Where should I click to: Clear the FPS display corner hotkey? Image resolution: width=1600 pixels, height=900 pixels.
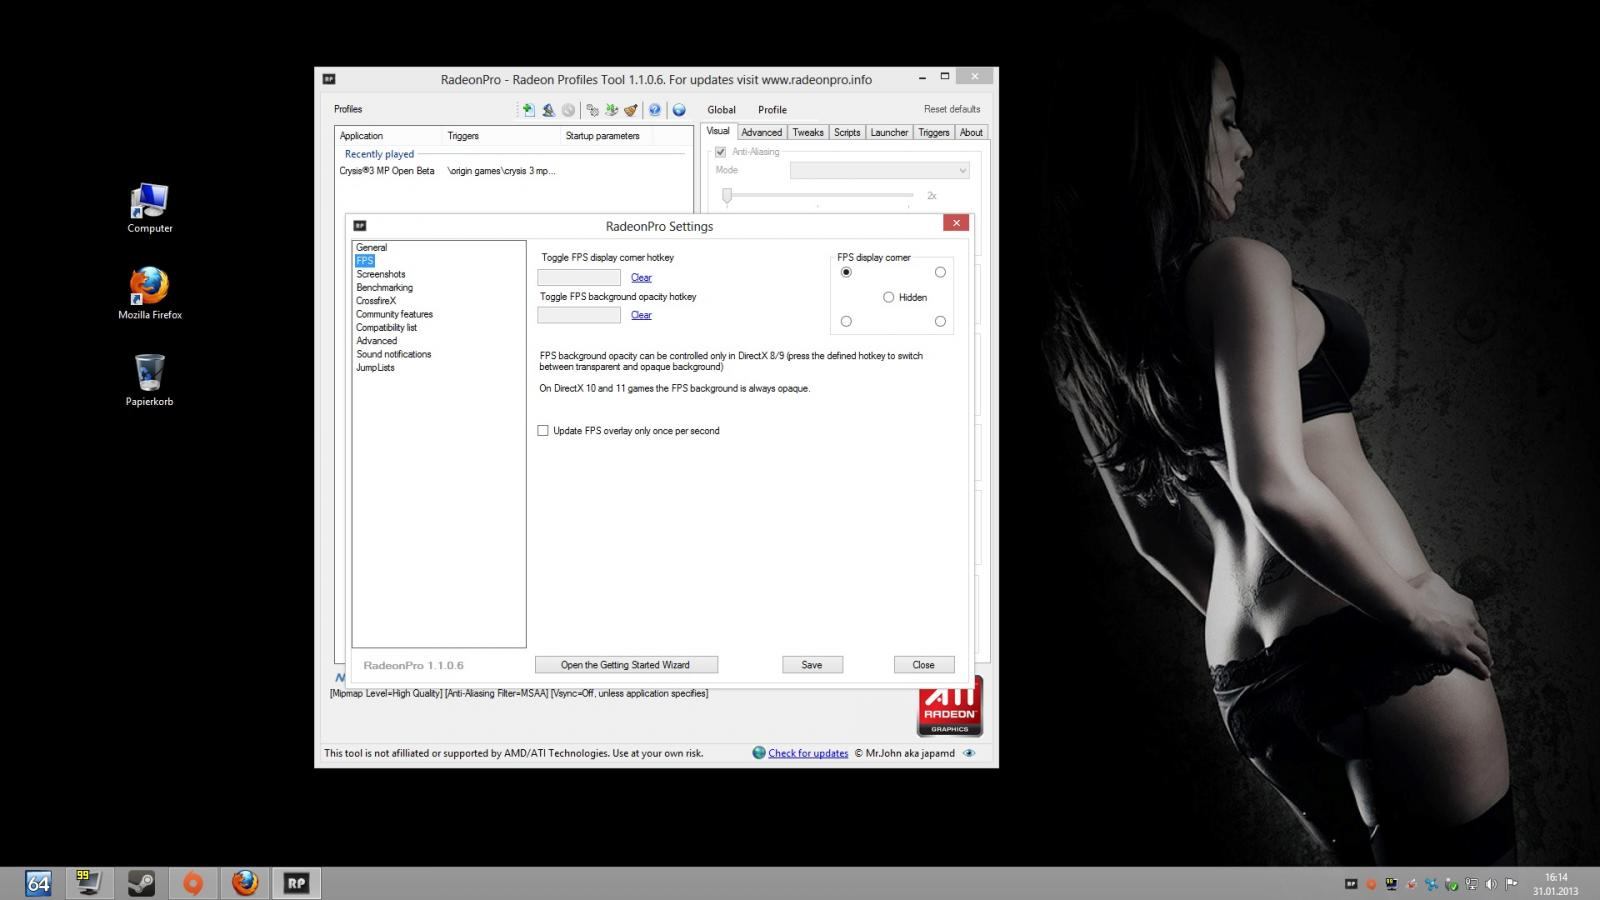[x=641, y=278]
